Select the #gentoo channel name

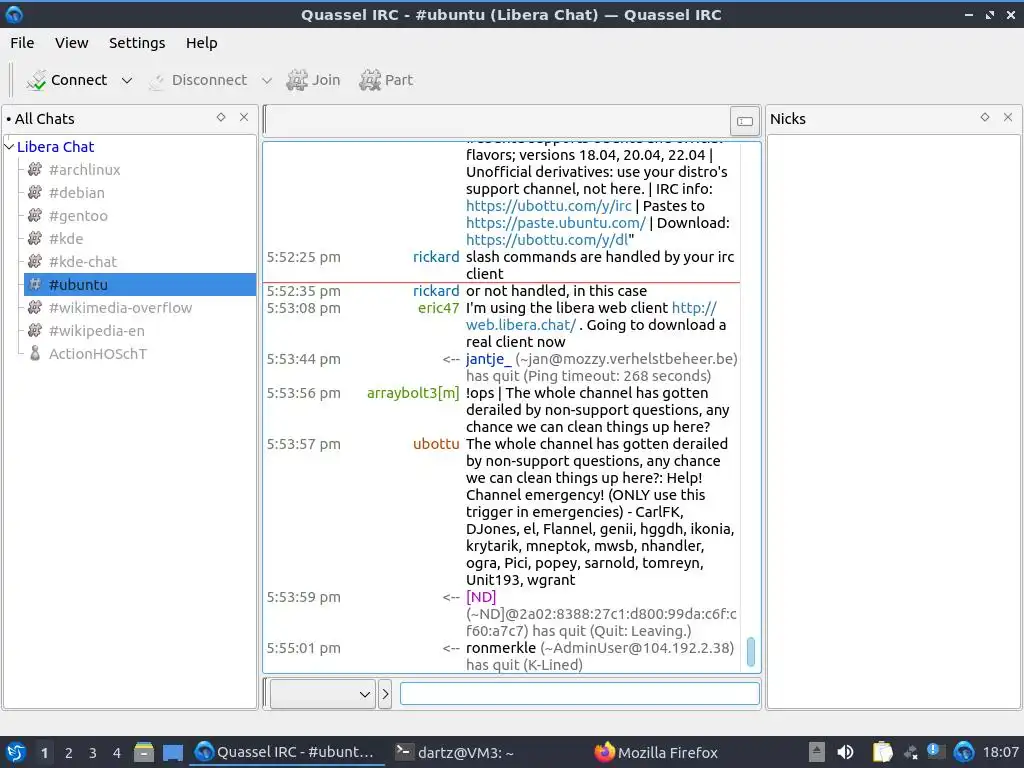(78, 216)
